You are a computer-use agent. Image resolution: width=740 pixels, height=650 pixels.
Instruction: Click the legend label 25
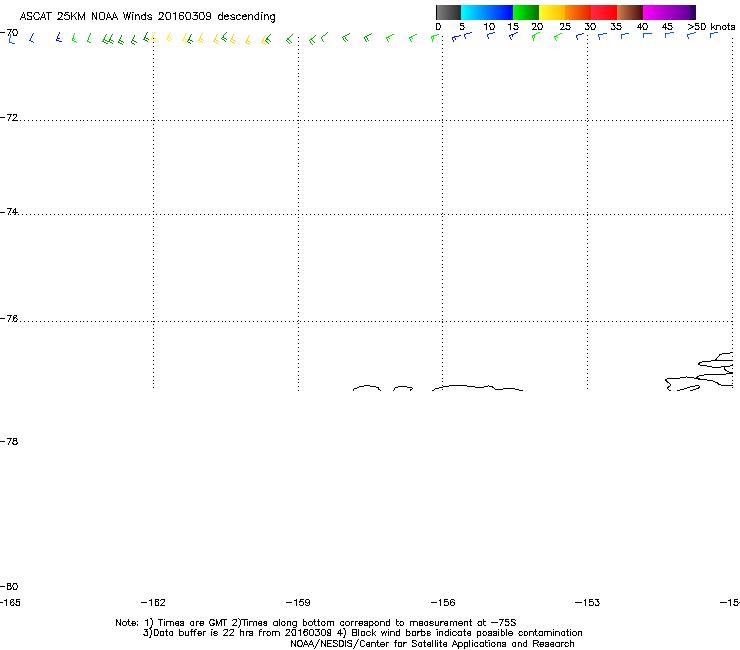565,27
